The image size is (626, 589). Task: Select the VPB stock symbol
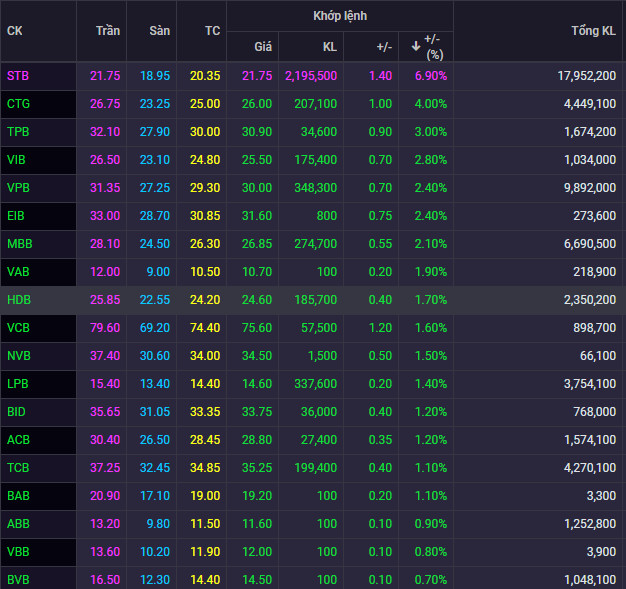[x=18, y=188]
